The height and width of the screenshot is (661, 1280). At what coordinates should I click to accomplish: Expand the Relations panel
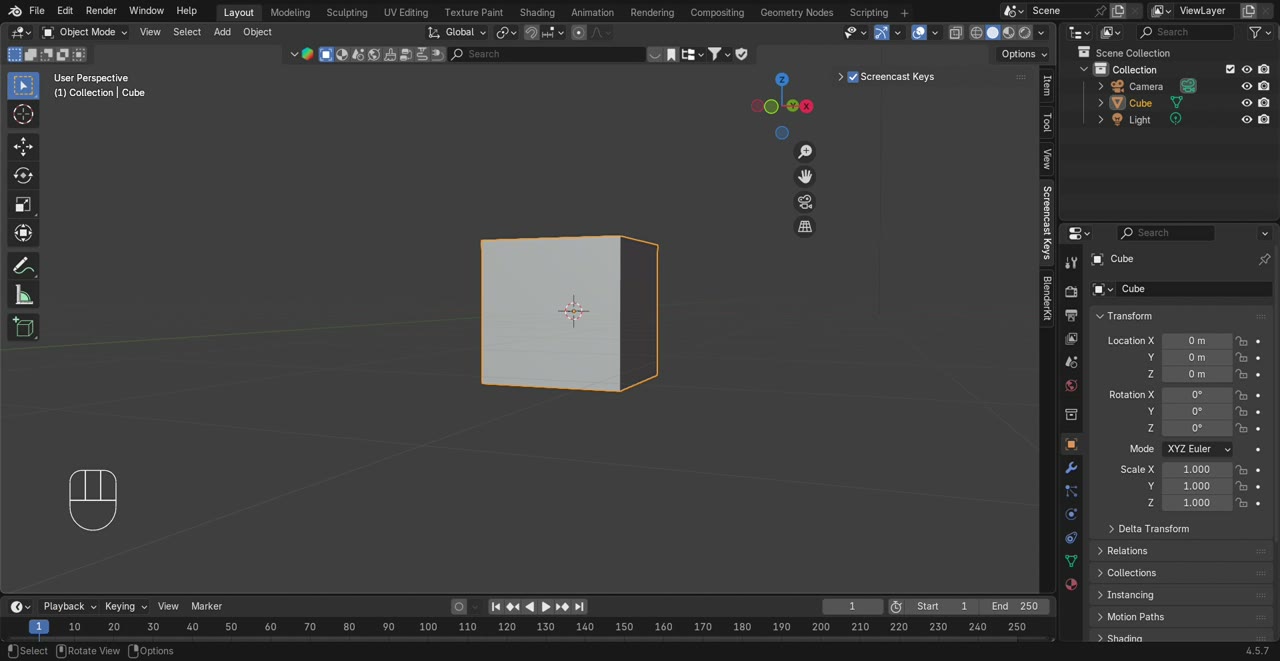coord(1127,551)
